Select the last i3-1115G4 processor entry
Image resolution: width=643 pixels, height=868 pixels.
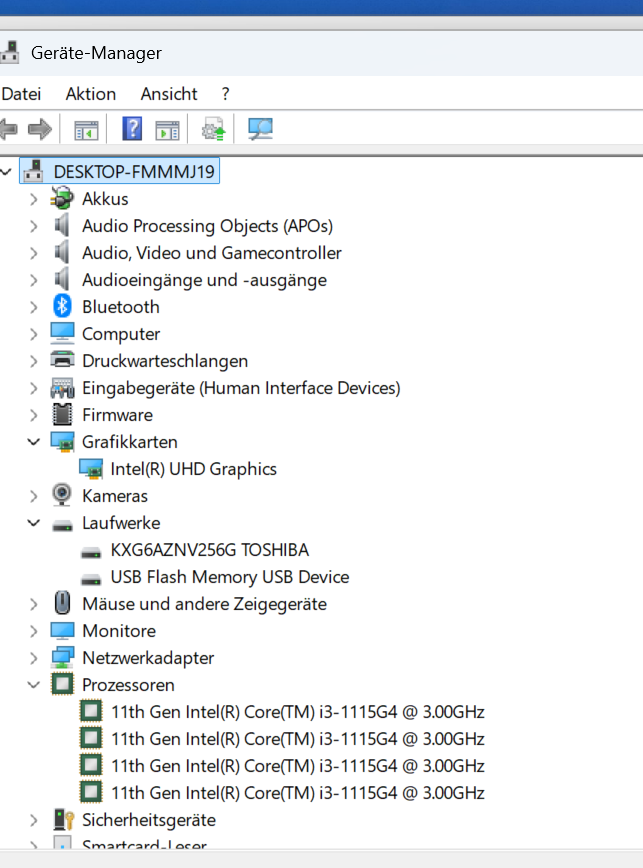pyautogui.click(x=298, y=793)
